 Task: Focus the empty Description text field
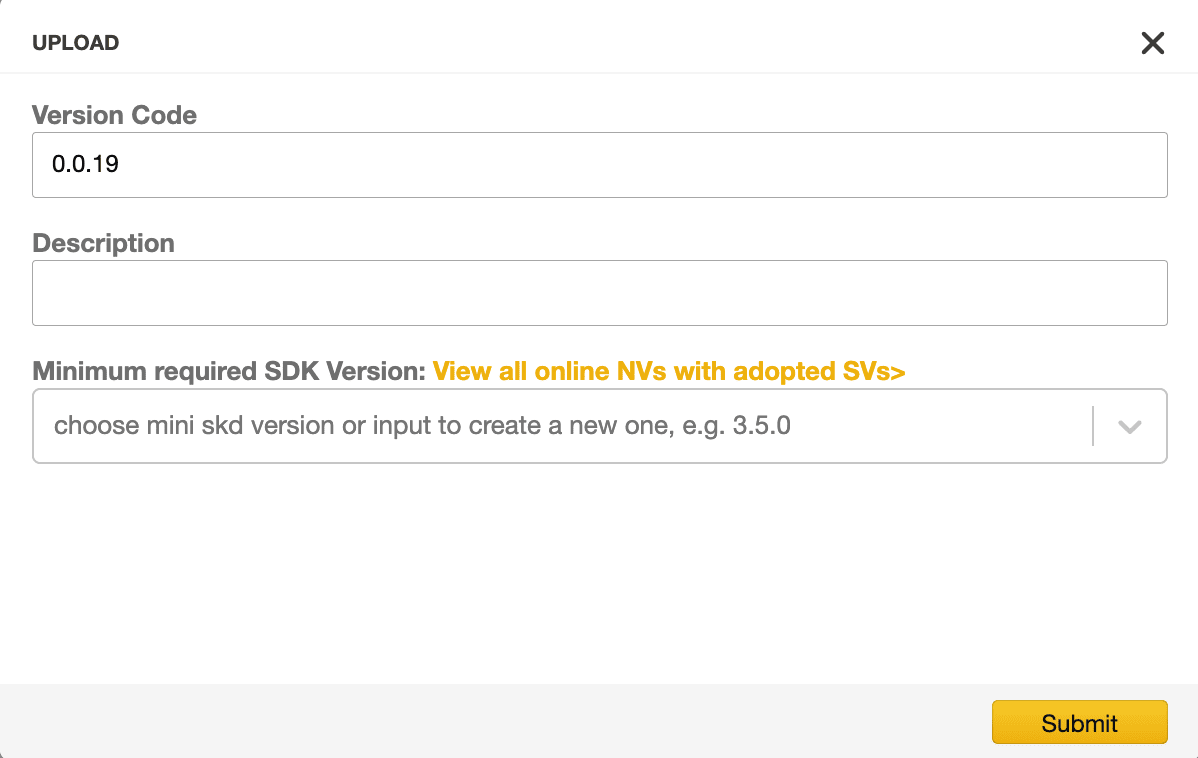[600, 293]
